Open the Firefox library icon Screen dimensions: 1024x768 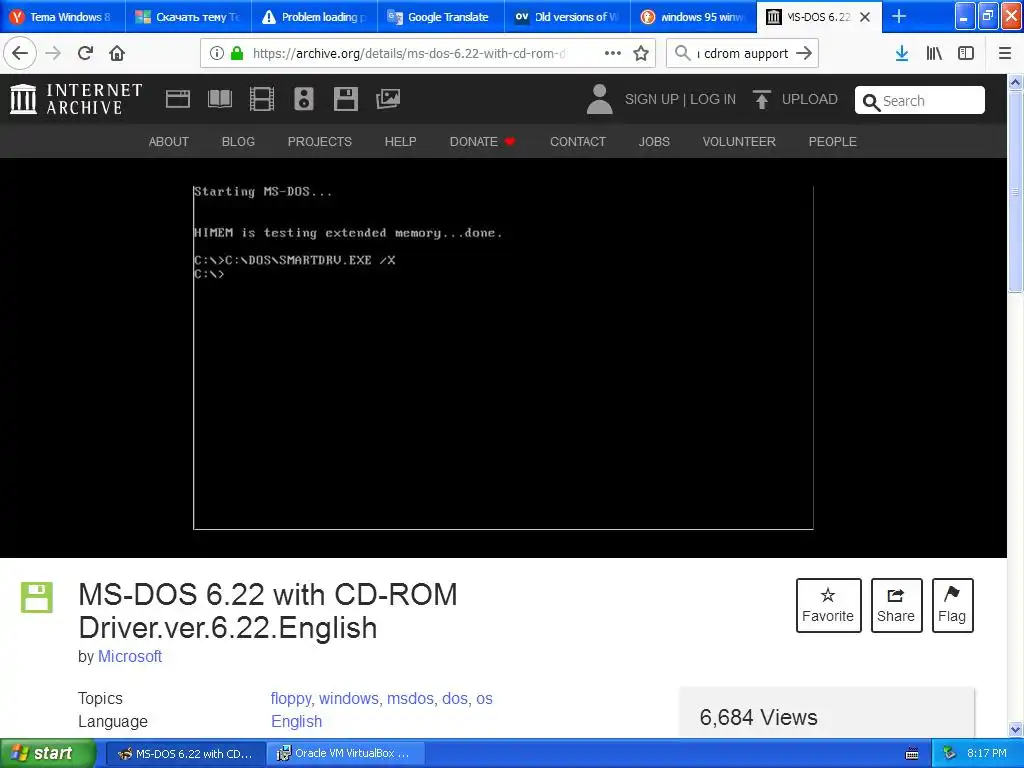point(934,54)
